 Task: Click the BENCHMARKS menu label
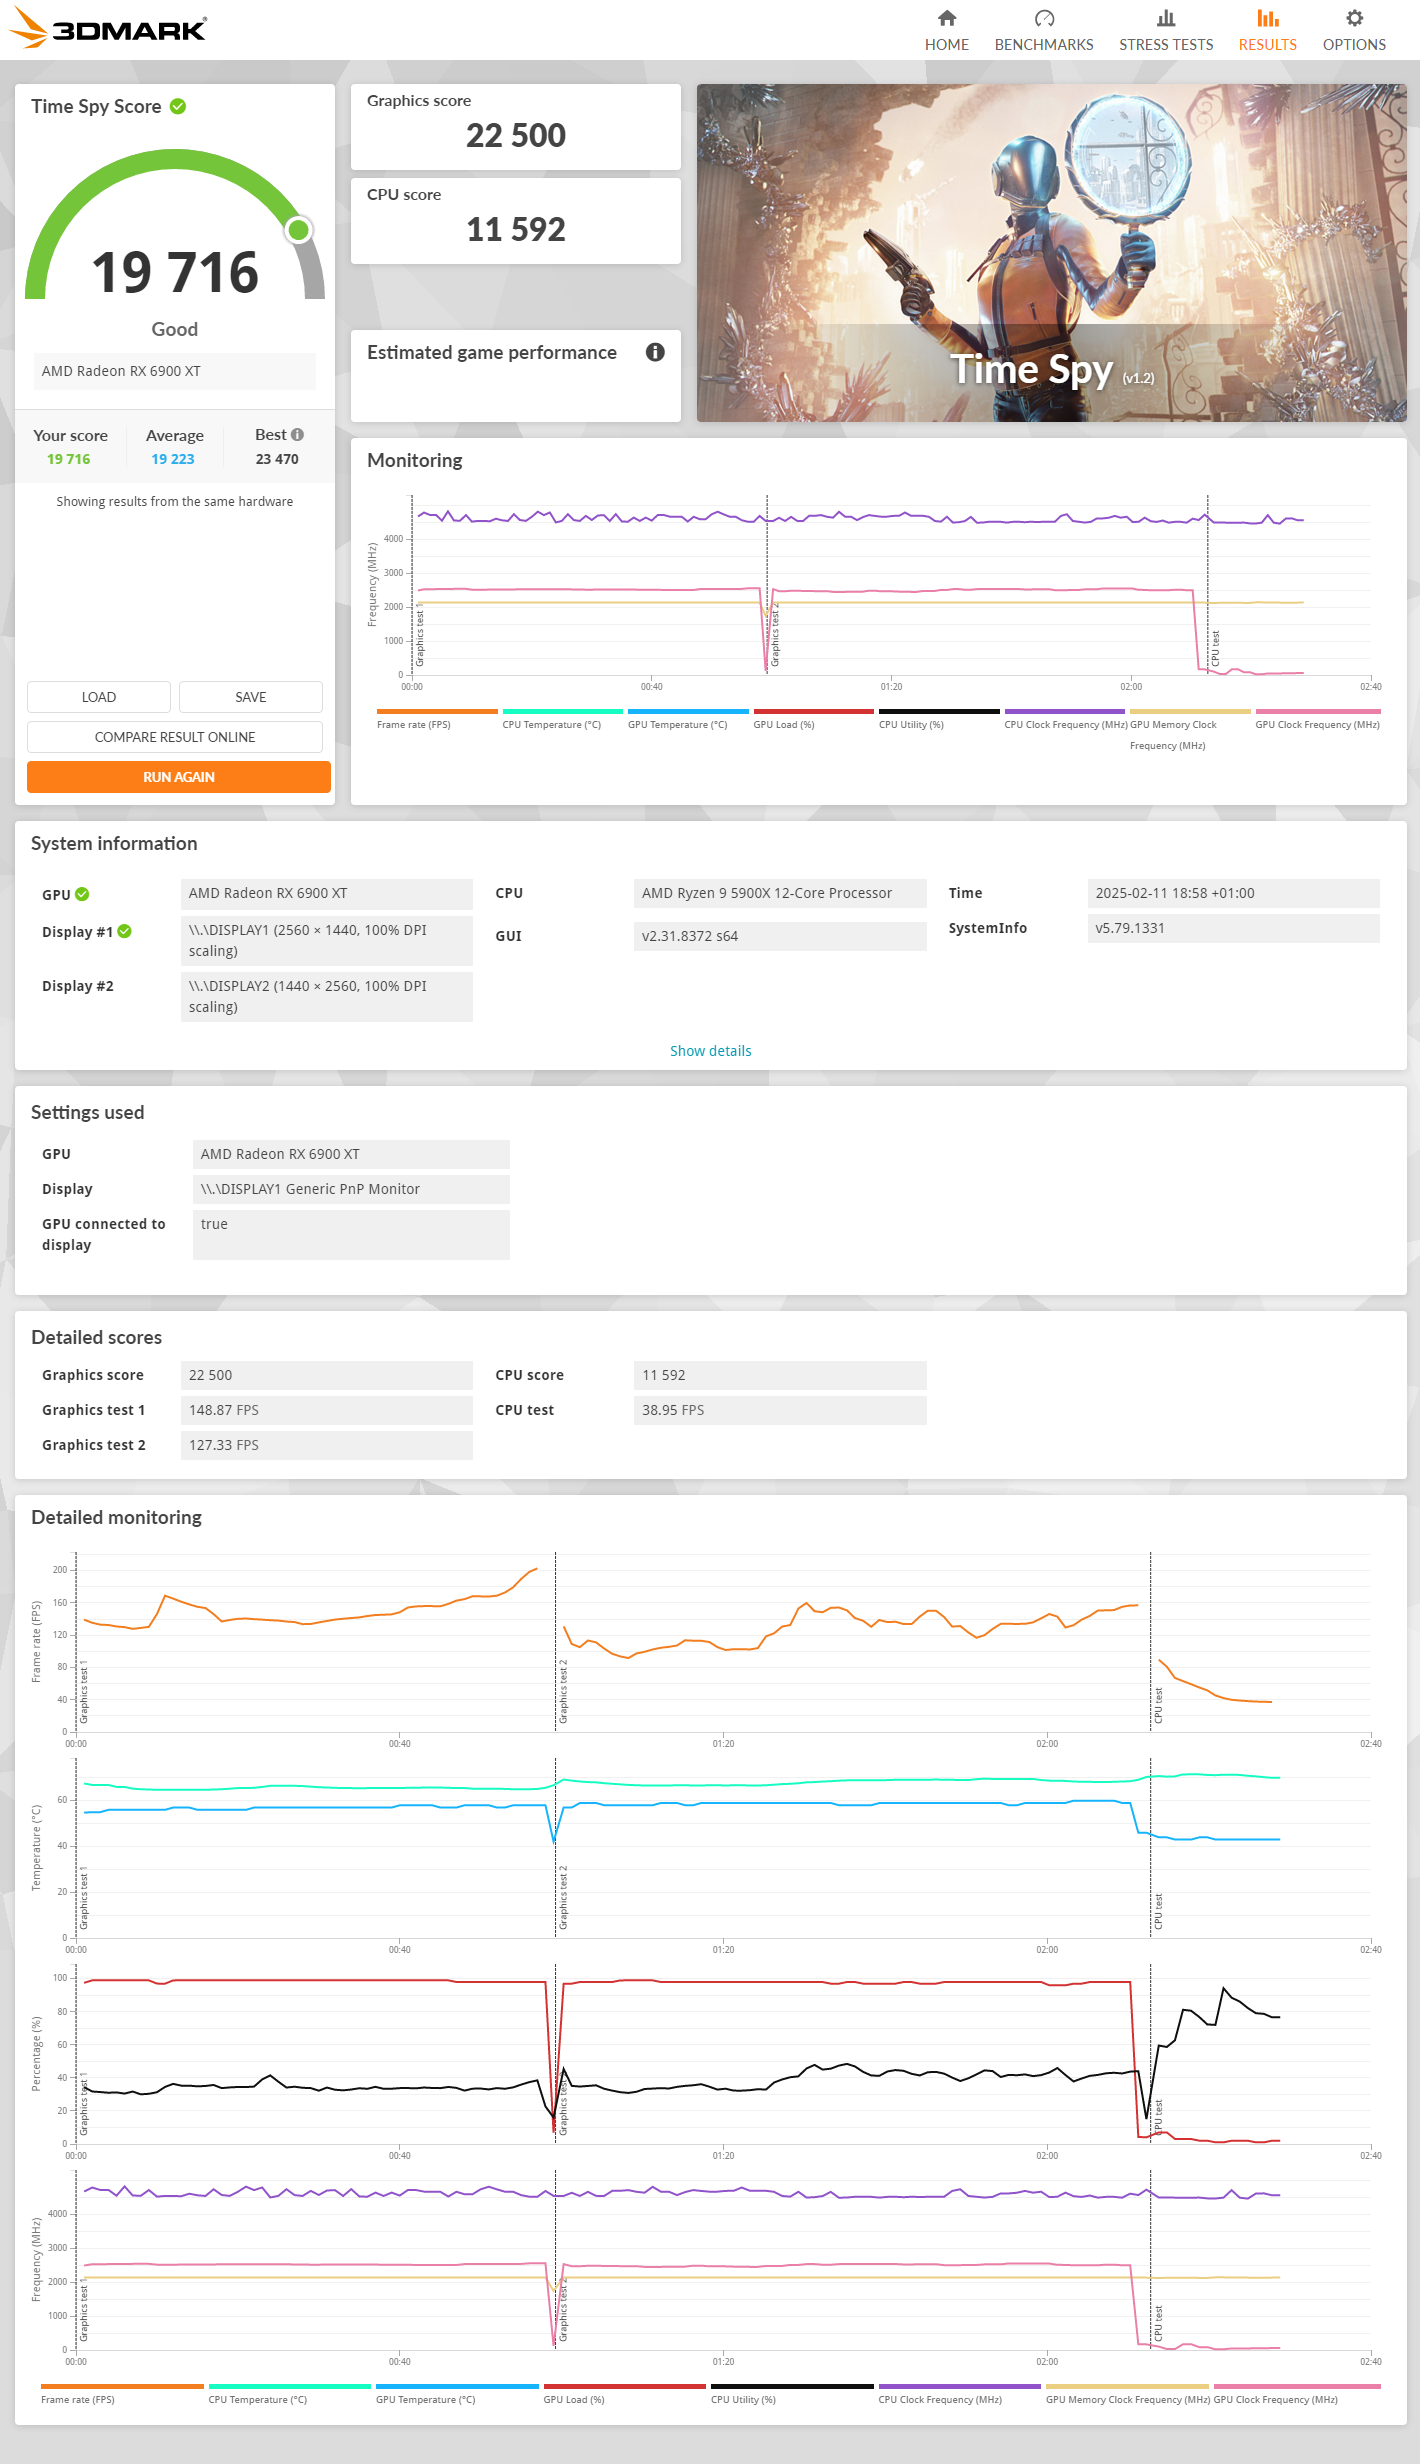(1044, 45)
